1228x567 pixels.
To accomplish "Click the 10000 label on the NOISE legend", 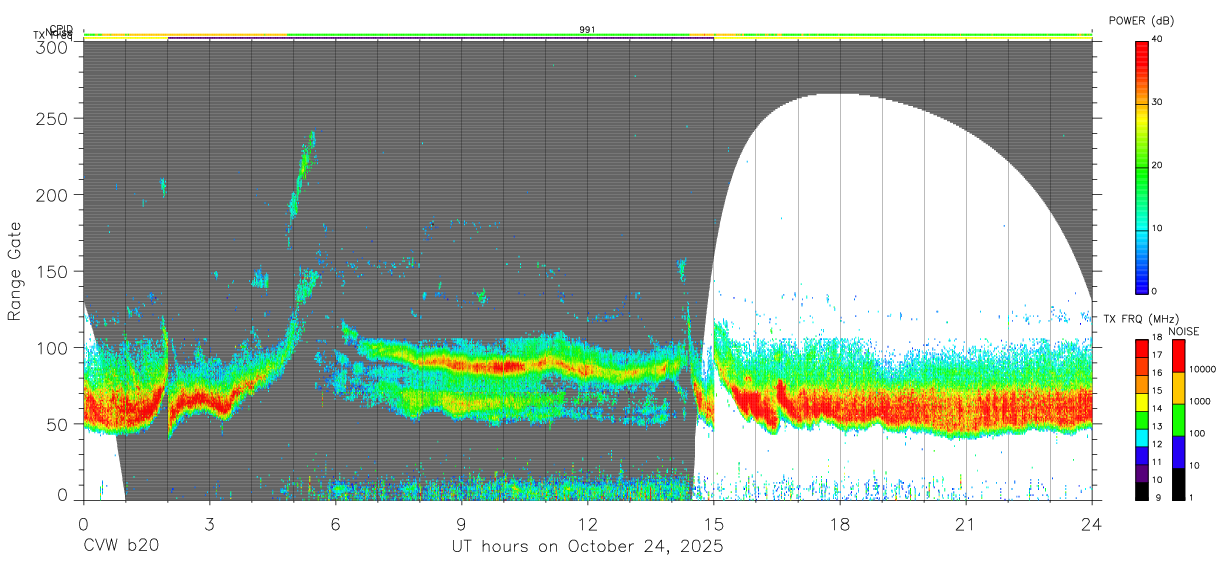I will (1204, 369).
